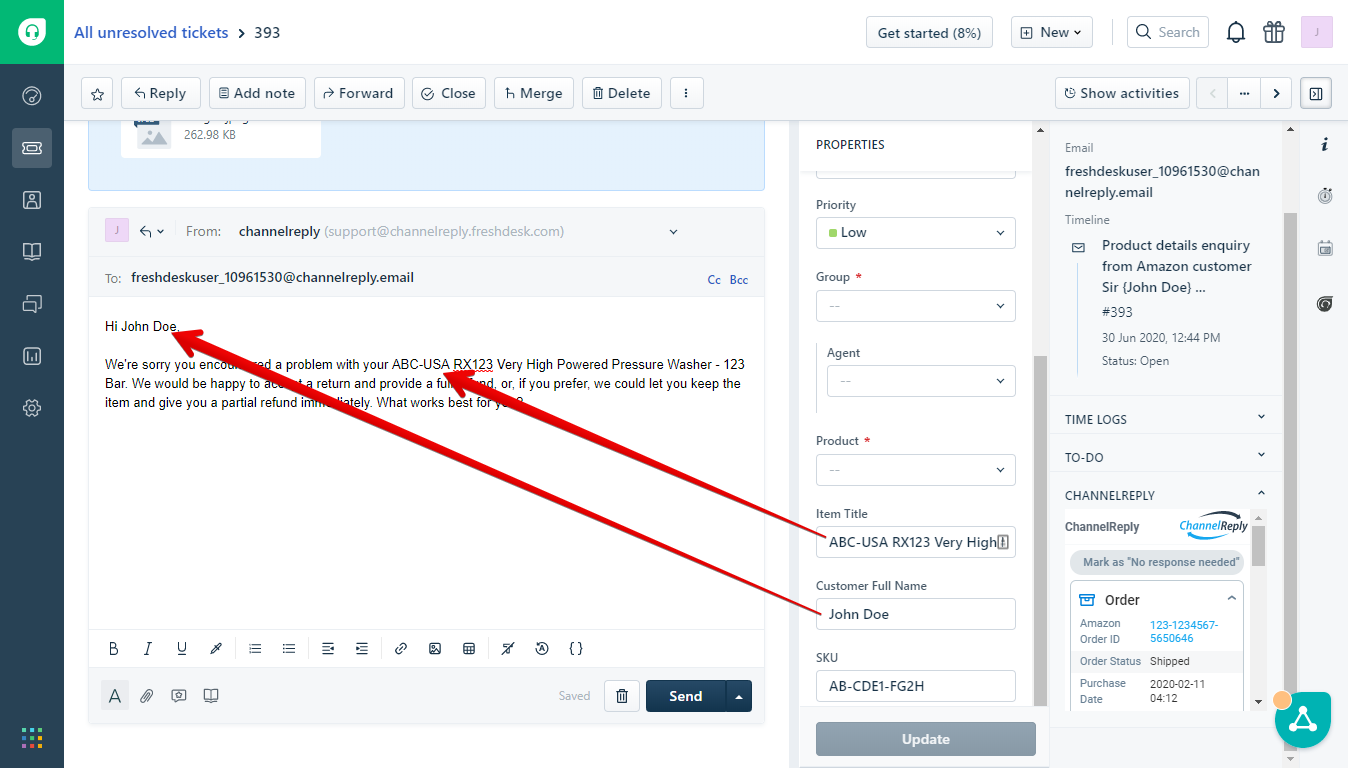1348x768 pixels.
Task: Open the Forums chat icon in sidebar
Action: (x=32, y=304)
